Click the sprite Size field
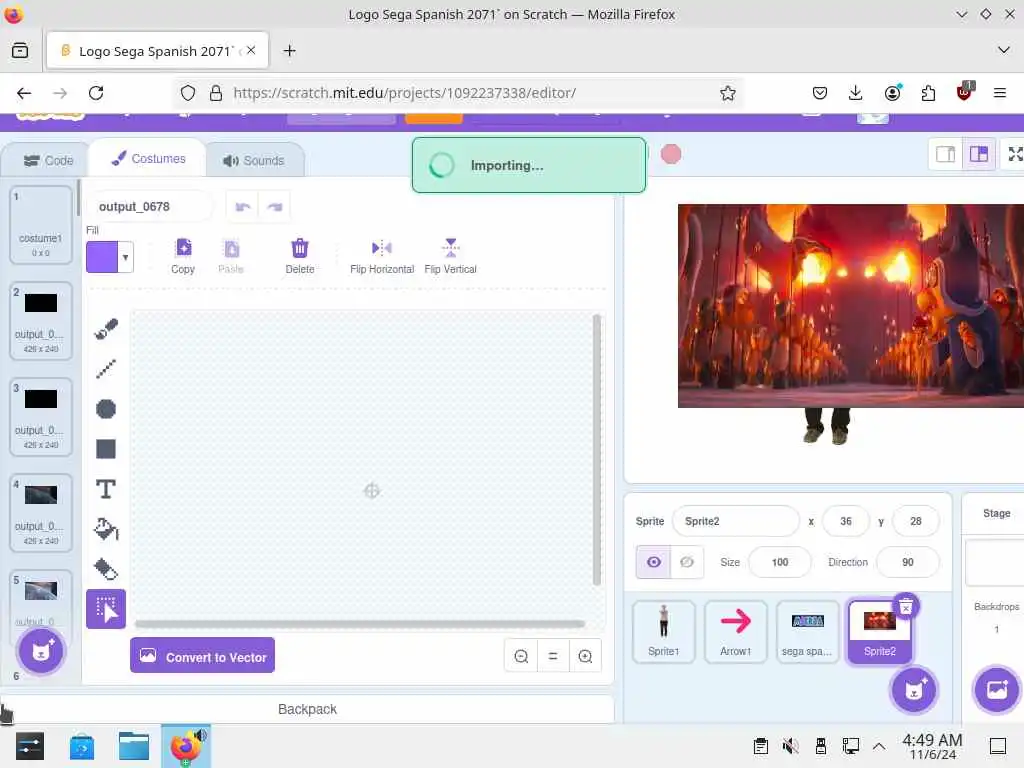 pyautogui.click(x=780, y=562)
